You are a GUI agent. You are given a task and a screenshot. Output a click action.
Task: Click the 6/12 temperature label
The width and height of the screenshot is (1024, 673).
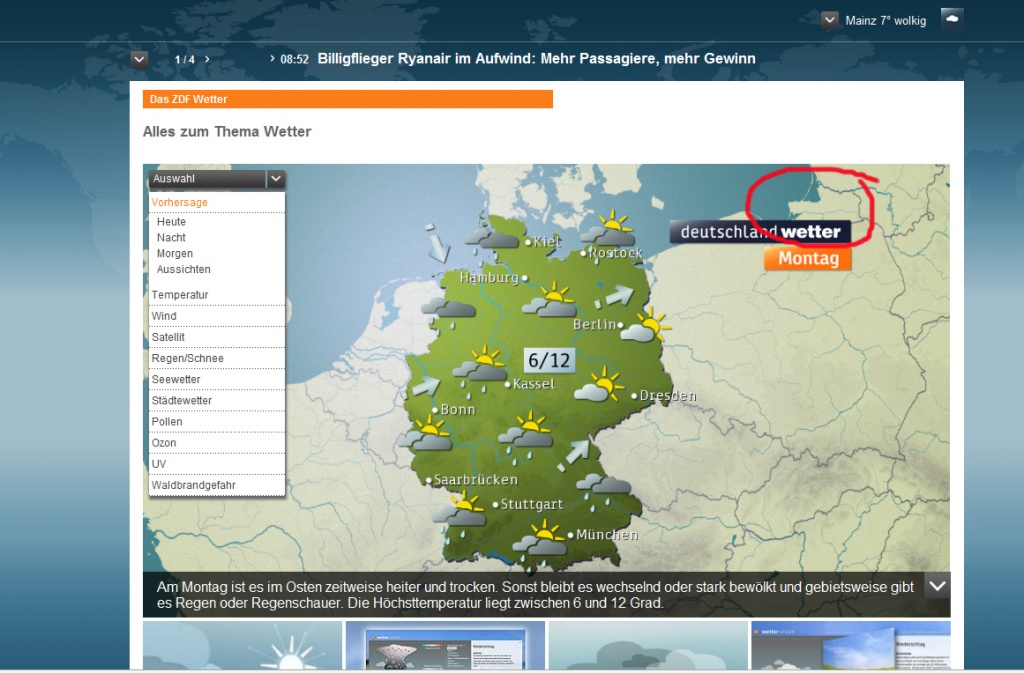pyautogui.click(x=549, y=360)
